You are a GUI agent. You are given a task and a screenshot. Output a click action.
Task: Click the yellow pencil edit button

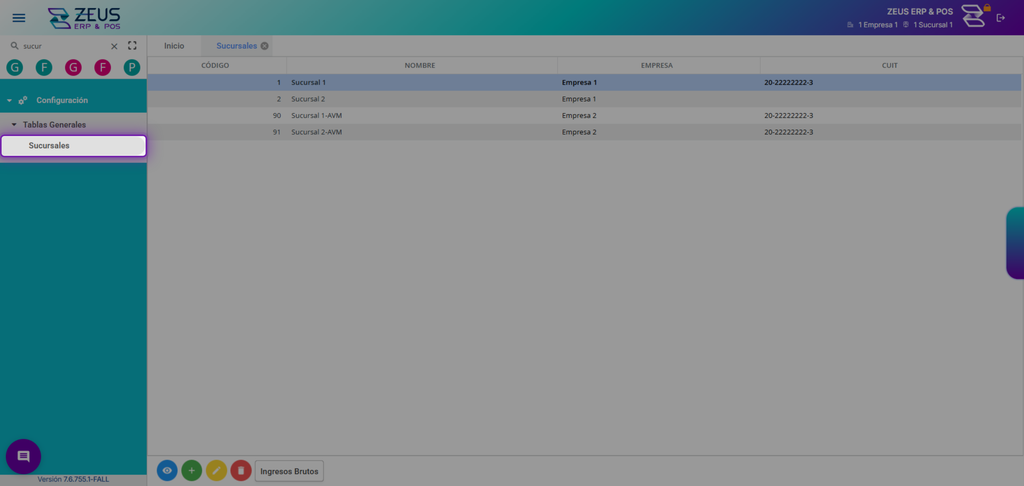coord(216,470)
